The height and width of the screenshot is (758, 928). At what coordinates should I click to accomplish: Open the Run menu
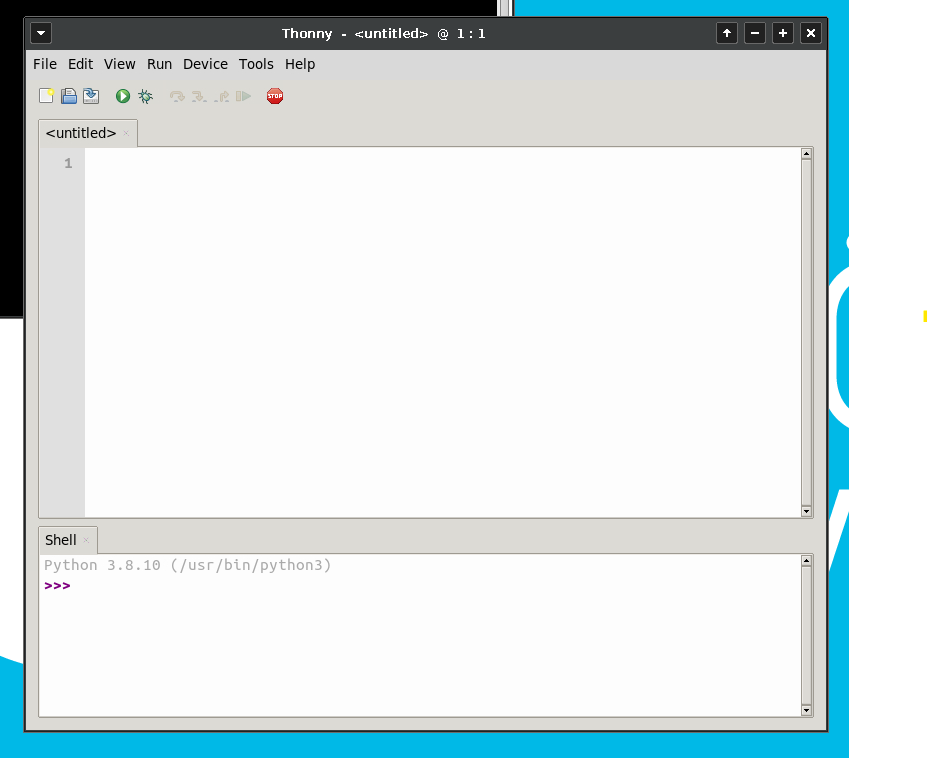pyautogui.click(x=159, y=64)
